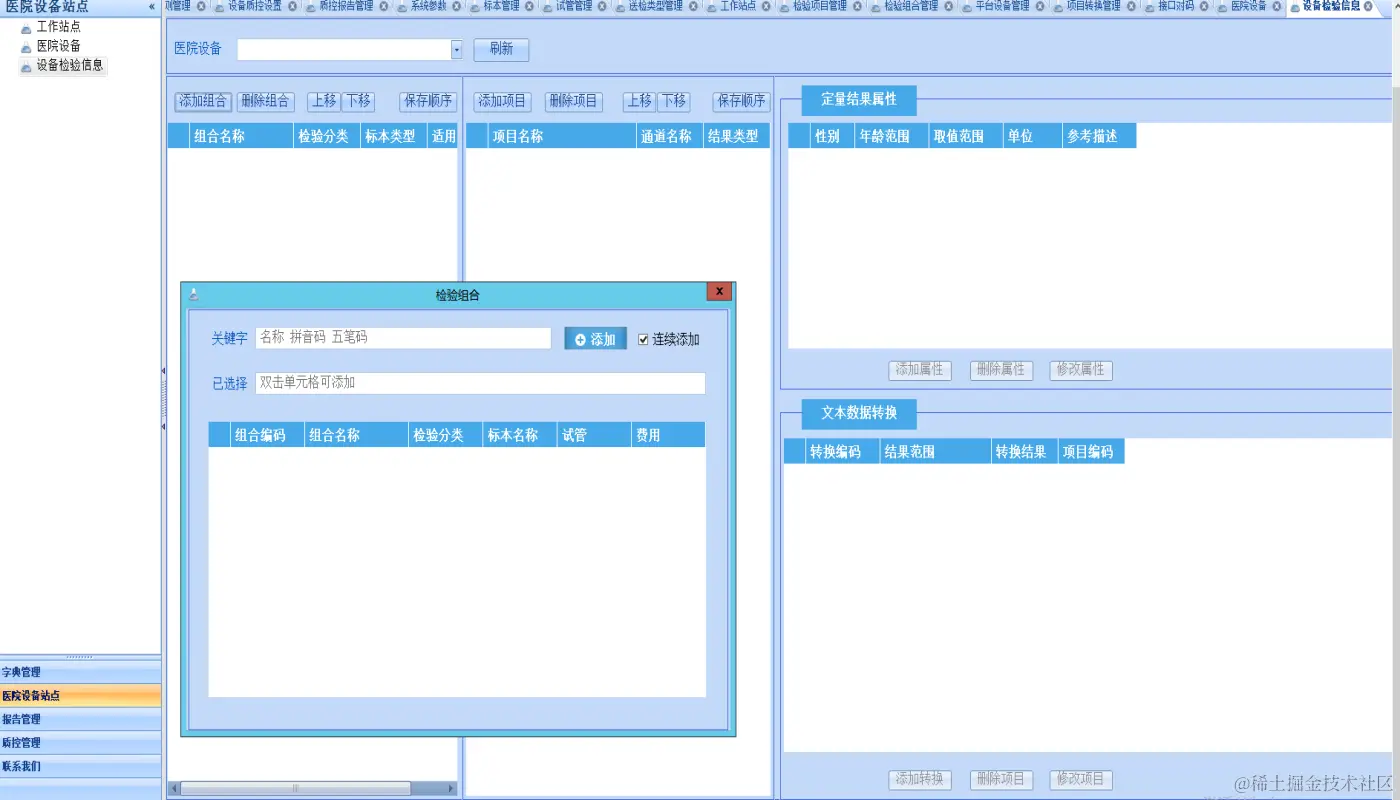This screenshot has width=1400, height=800.
Task: Open the 联系我们 accordion section
Action: pyautogui.click(x=80, y=766)
